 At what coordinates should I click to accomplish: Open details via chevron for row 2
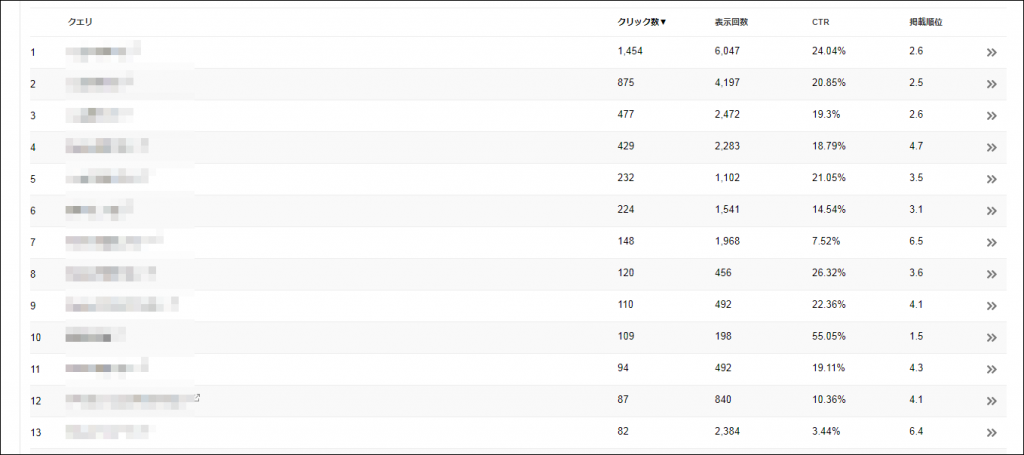click(x=991, y=84)
